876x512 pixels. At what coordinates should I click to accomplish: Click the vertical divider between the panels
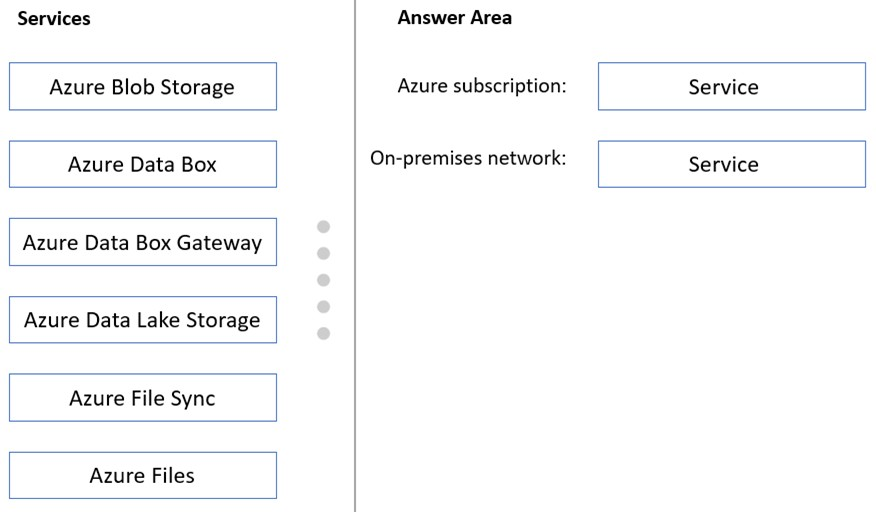(x=355, y=256)
